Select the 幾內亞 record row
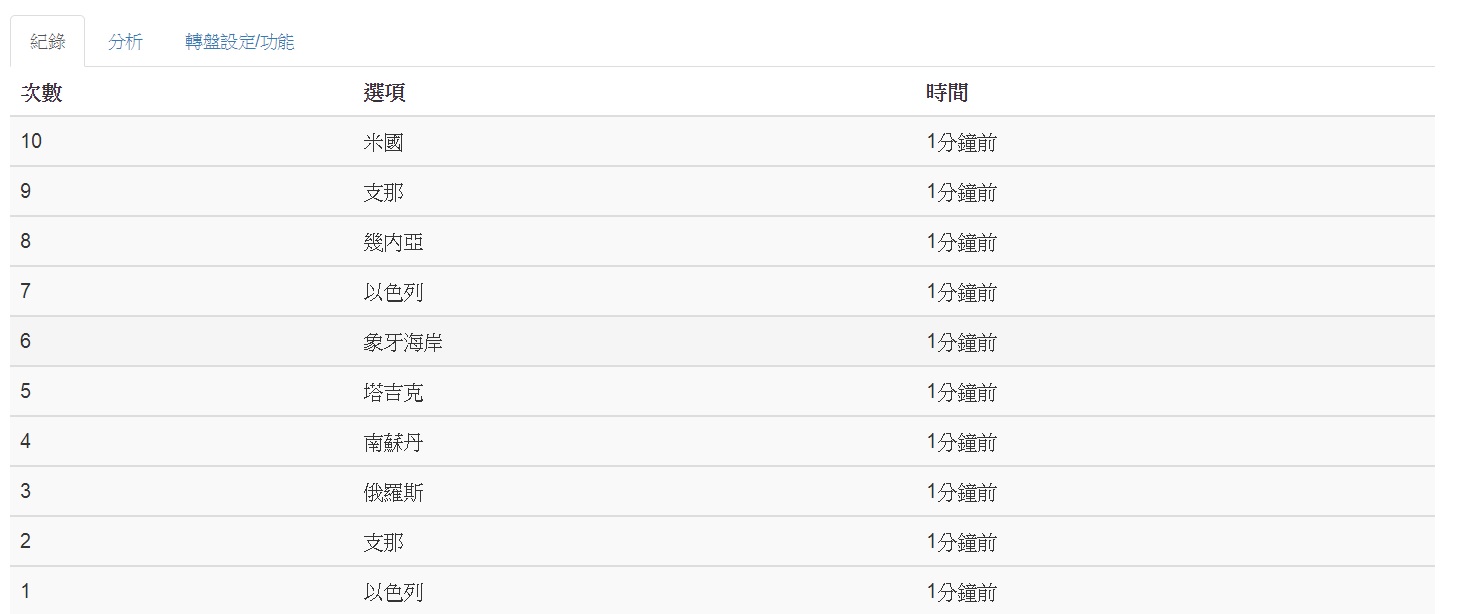The height and width of the screenshot is (614, 1465). 722,242
